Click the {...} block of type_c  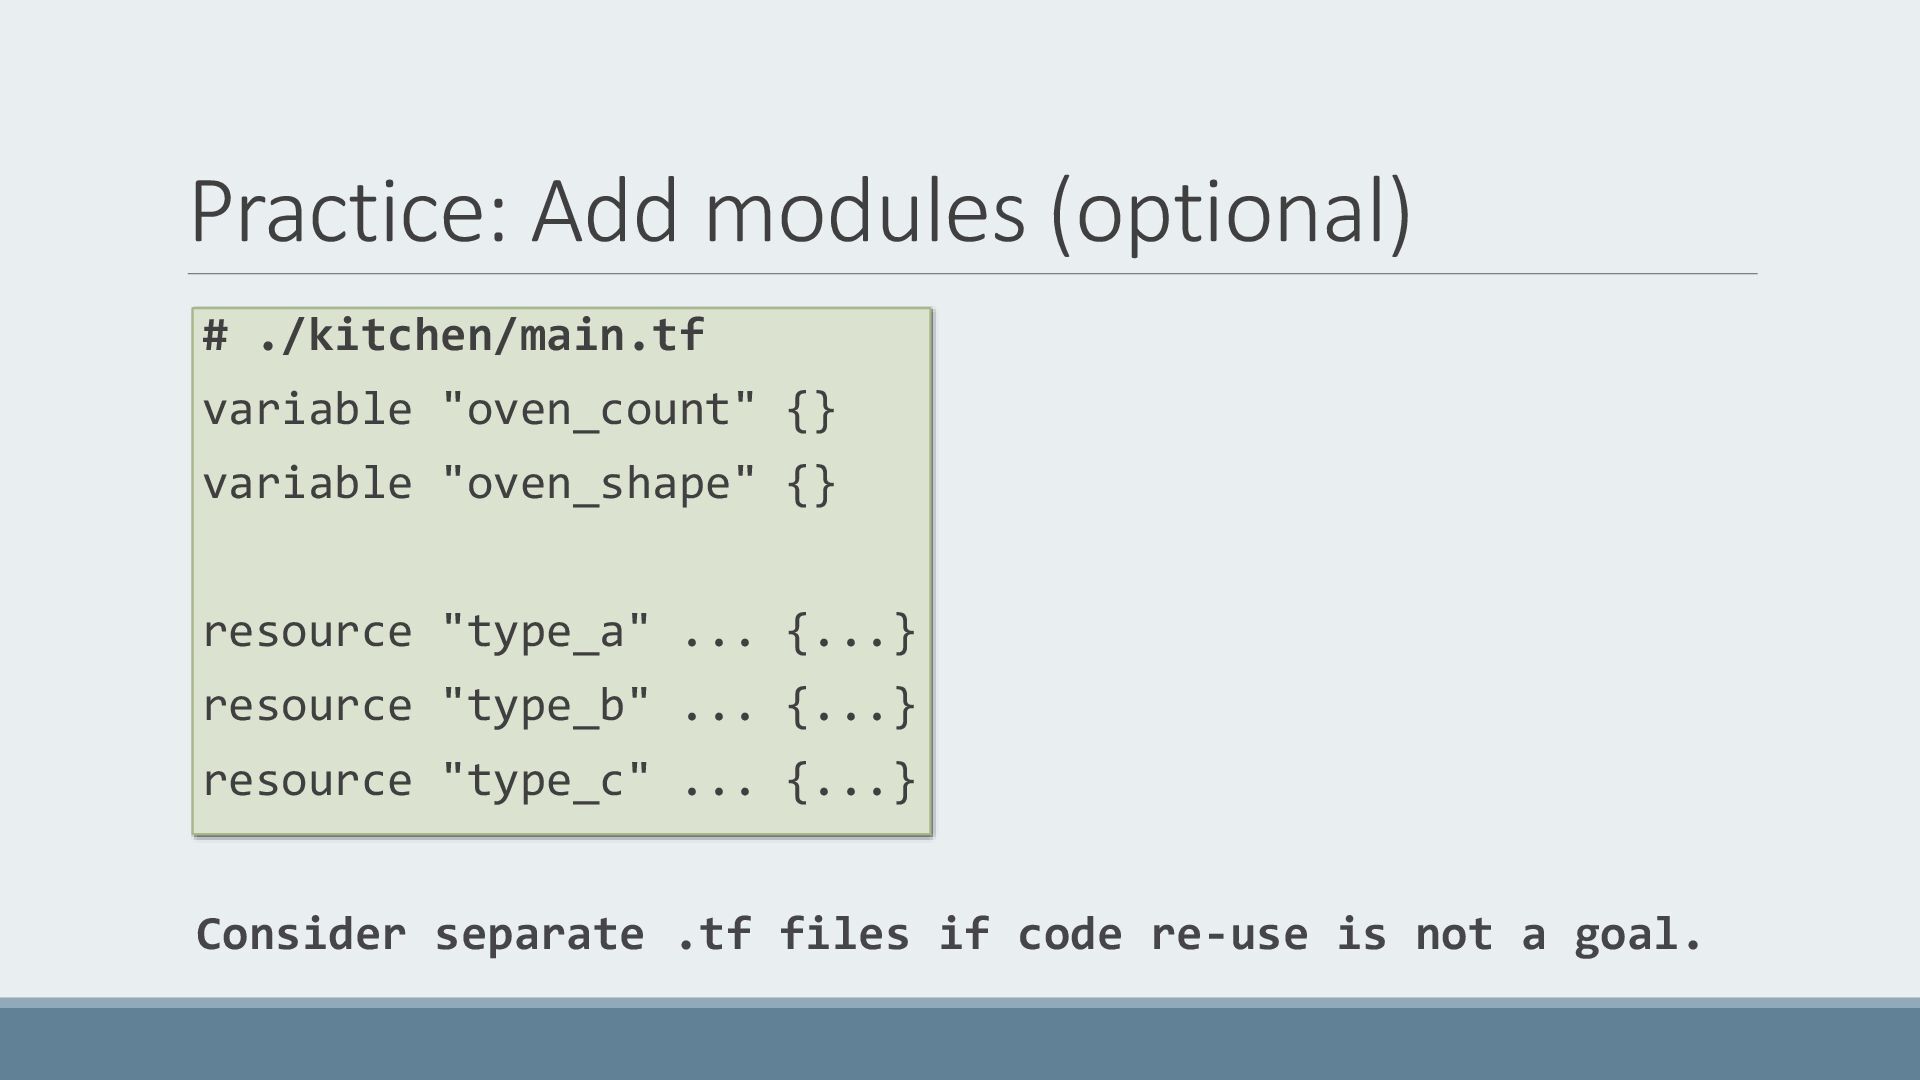[851, 780]
